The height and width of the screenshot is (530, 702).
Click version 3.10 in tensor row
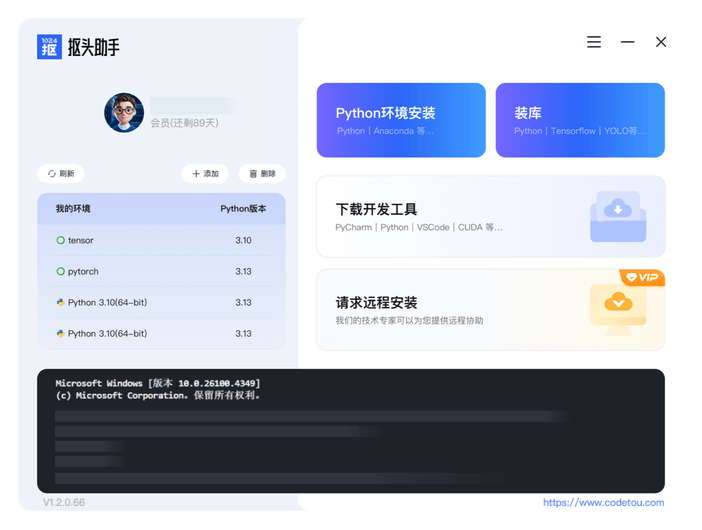pos(244,240)
